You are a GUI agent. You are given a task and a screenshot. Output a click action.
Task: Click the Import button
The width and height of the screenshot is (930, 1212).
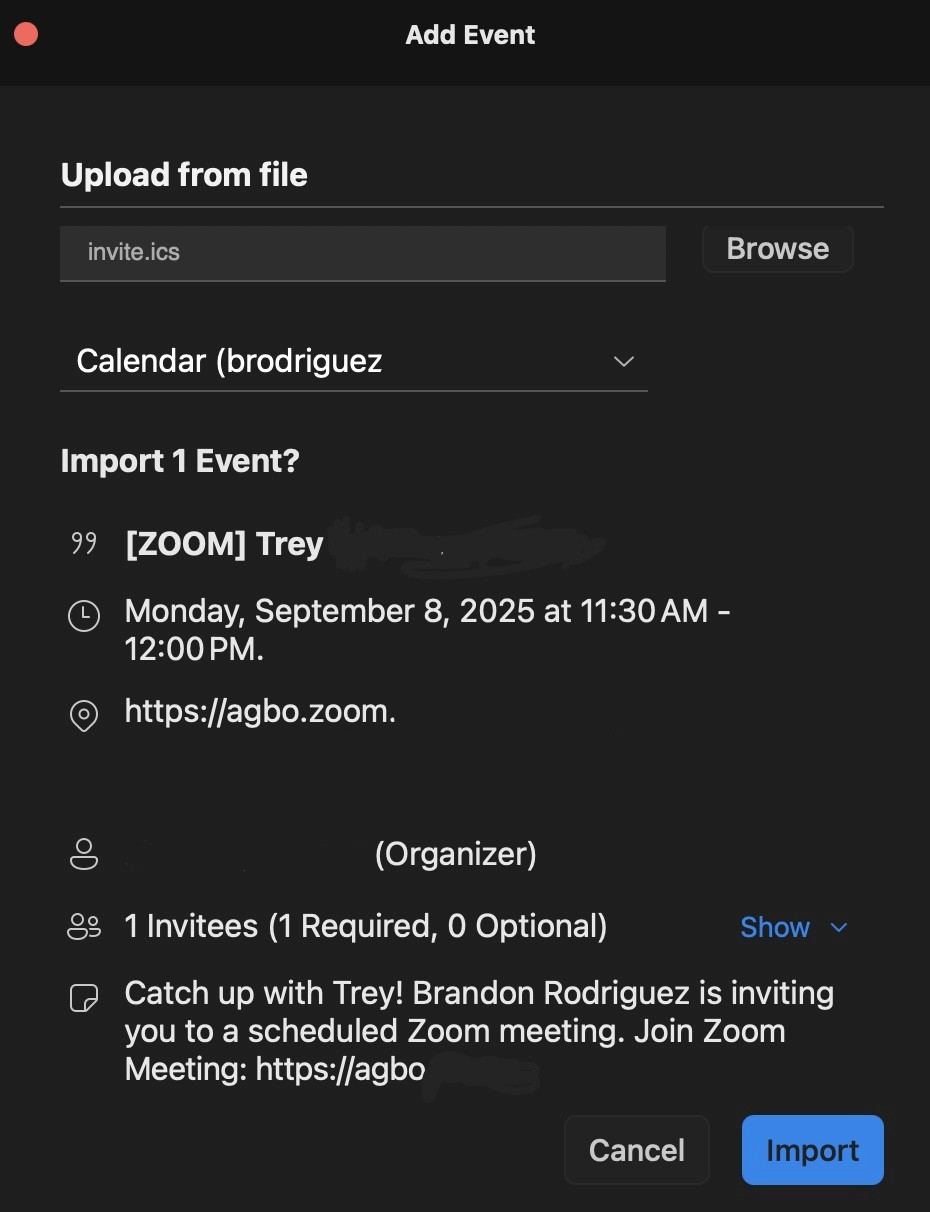[x=812, y=1150]
